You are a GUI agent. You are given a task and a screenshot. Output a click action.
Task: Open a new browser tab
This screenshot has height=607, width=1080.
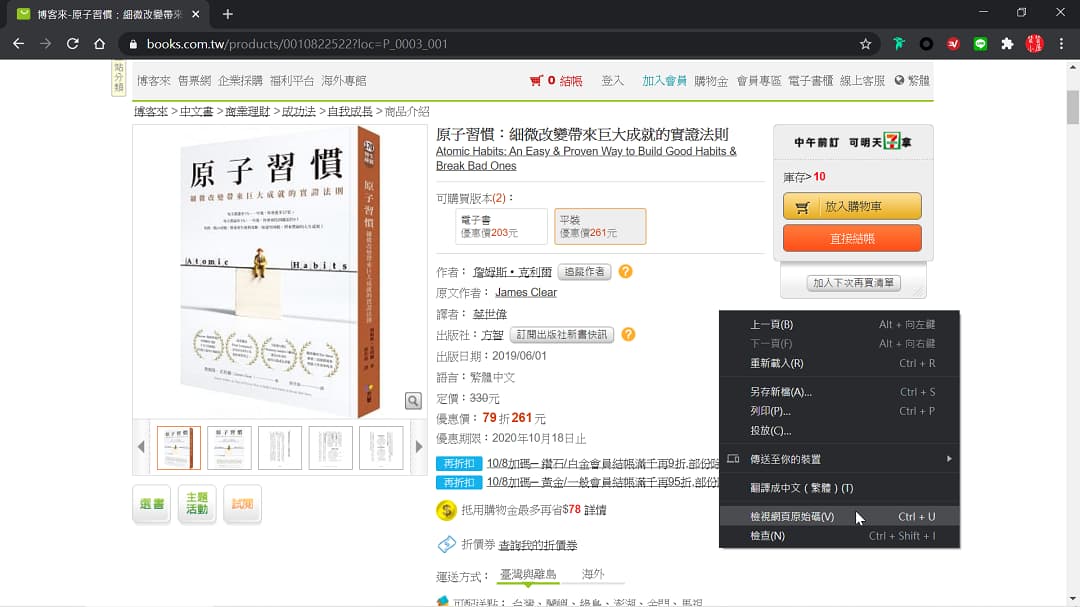click(228, 14)
